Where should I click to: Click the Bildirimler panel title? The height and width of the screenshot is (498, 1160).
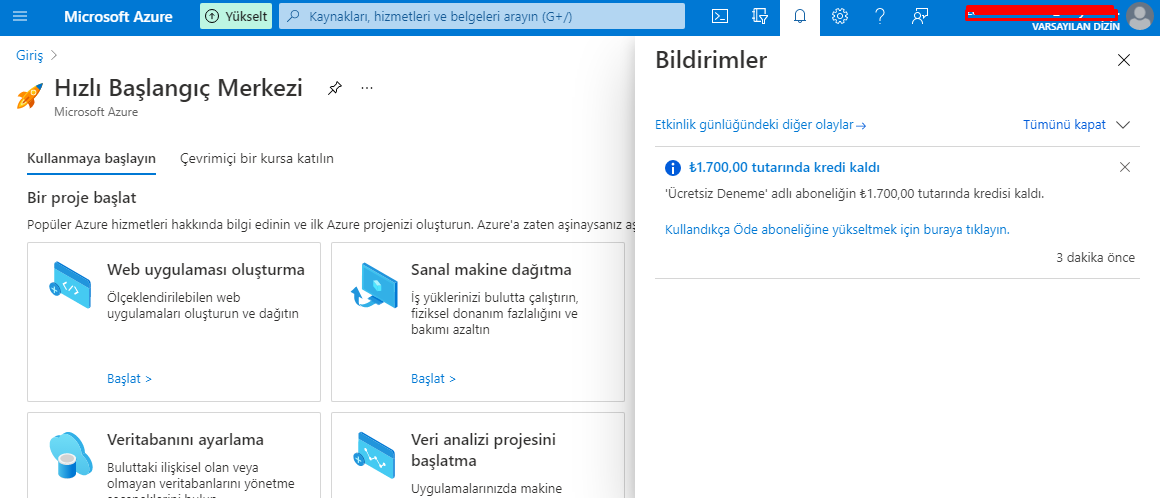711,61
